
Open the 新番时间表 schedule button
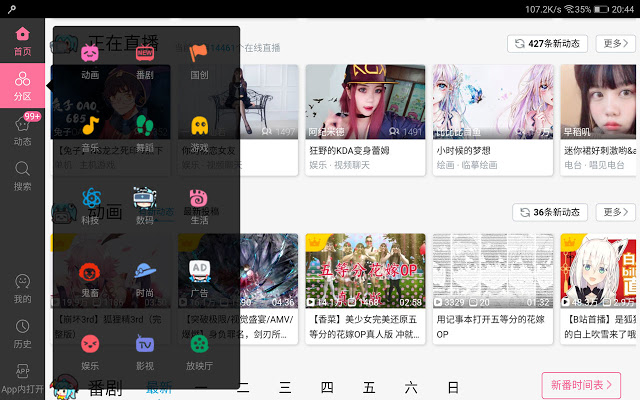click(581, 385)
